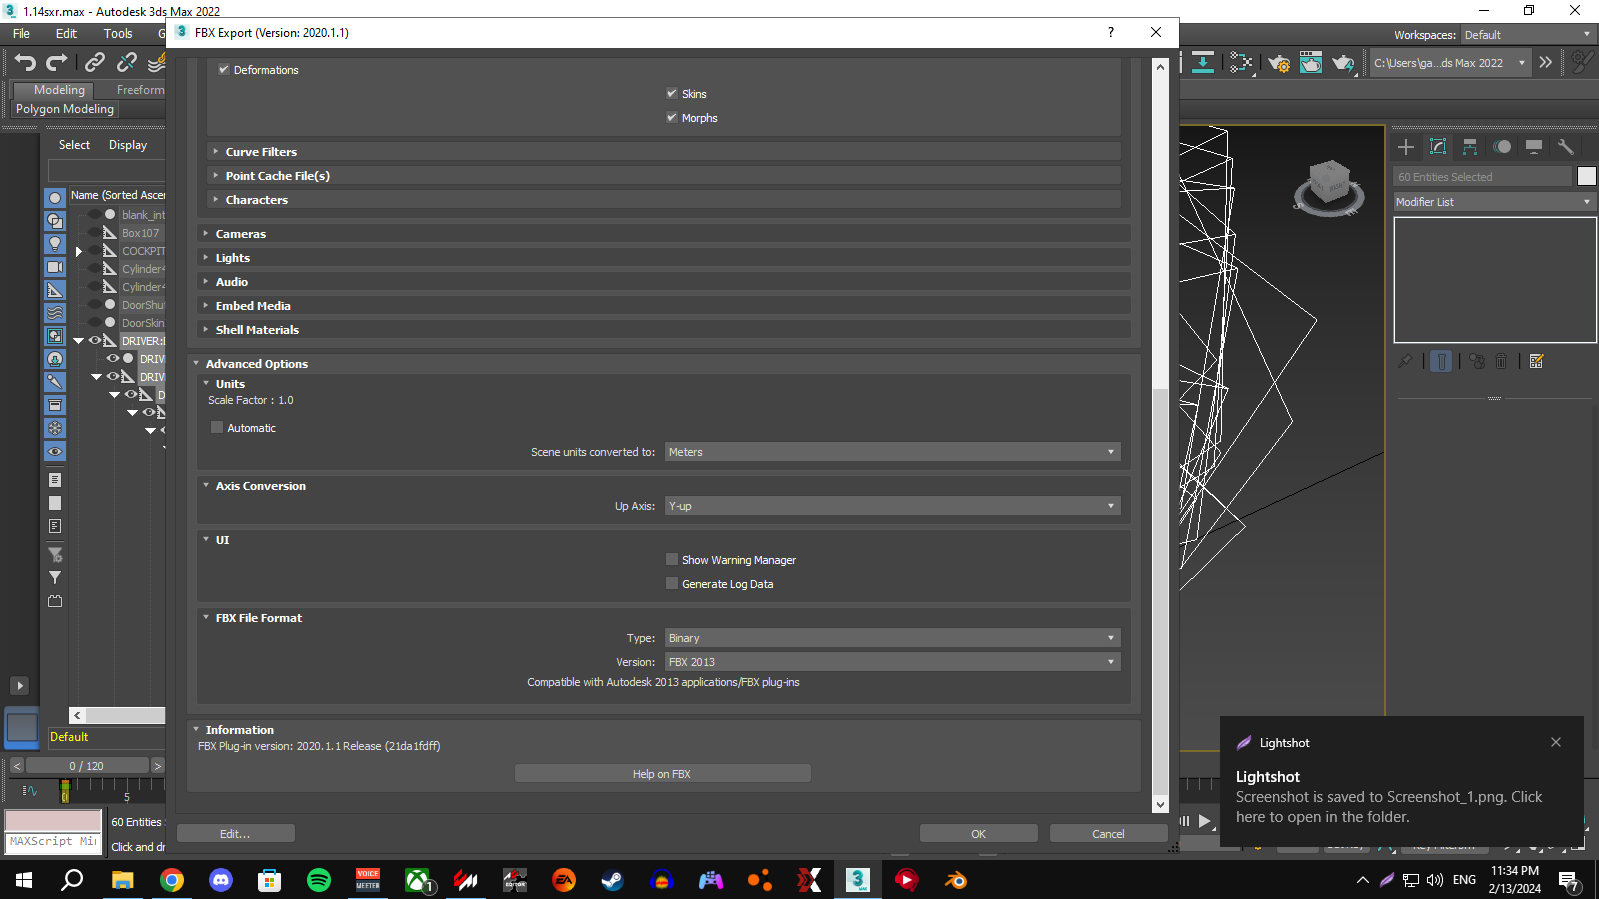The image size is (1599, 899).
Task: Open the Edit menu
Action: (x=66, y=34)
